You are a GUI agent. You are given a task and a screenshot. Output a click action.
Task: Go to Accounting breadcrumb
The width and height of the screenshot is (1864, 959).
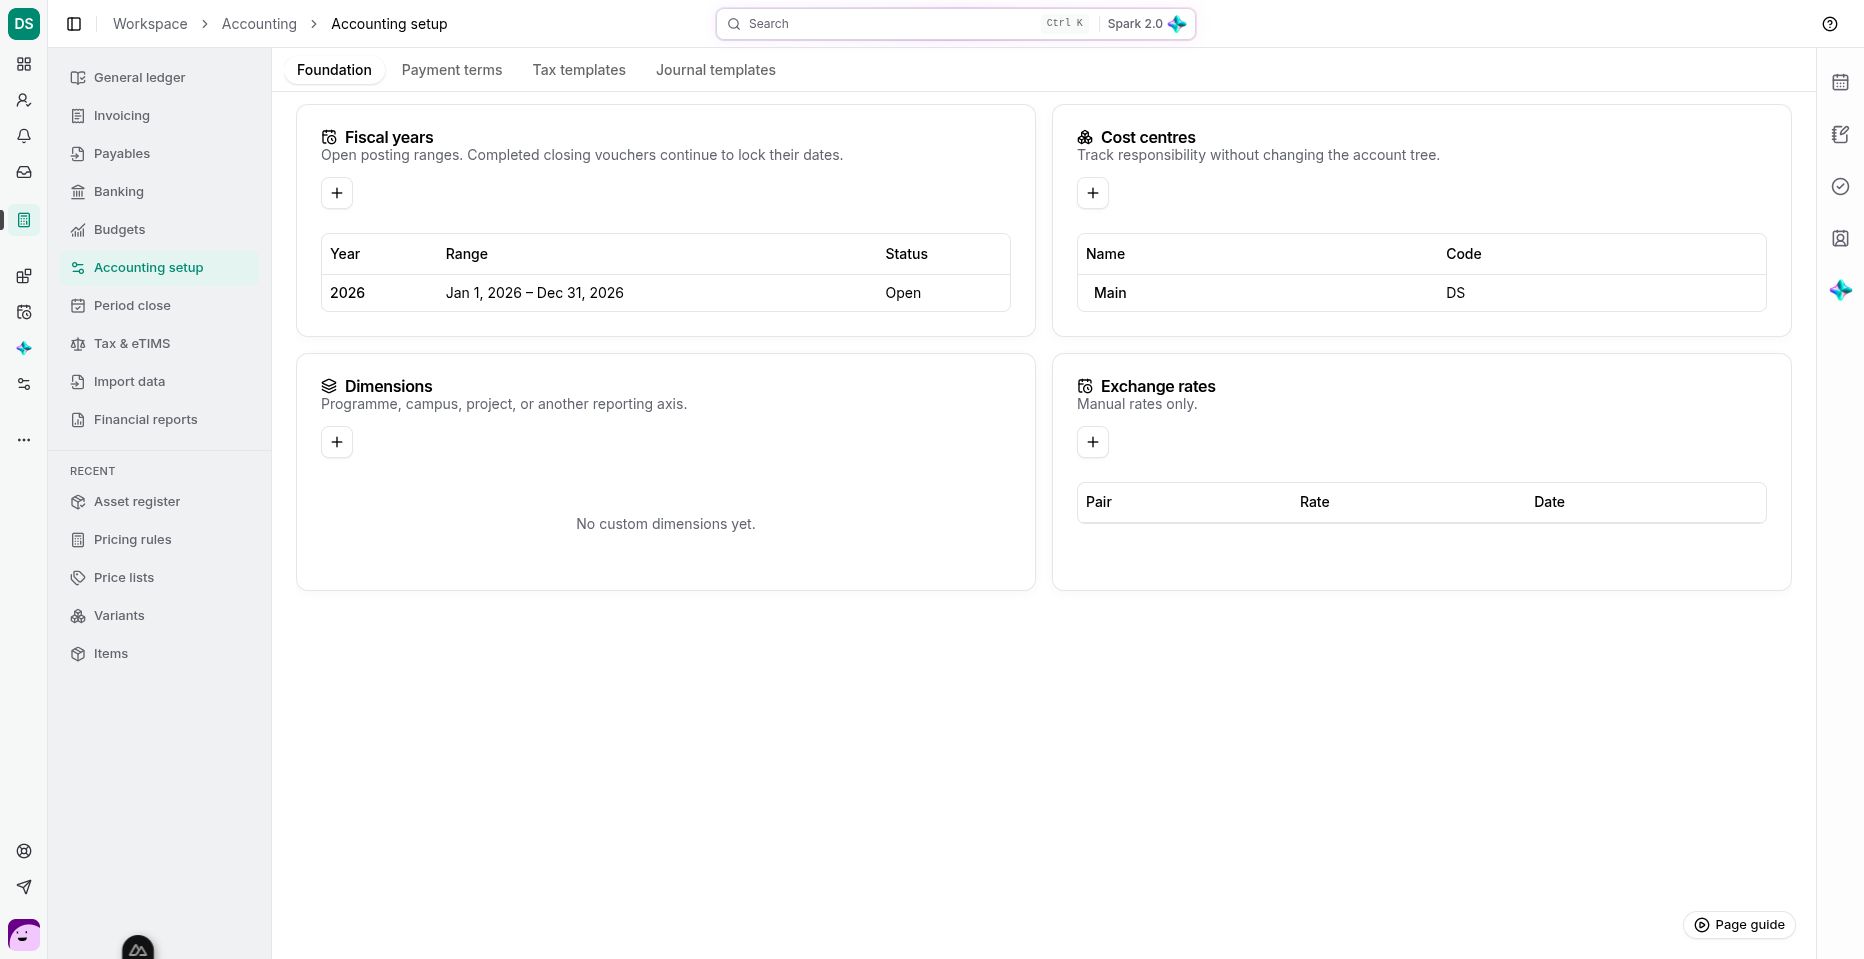259,24
